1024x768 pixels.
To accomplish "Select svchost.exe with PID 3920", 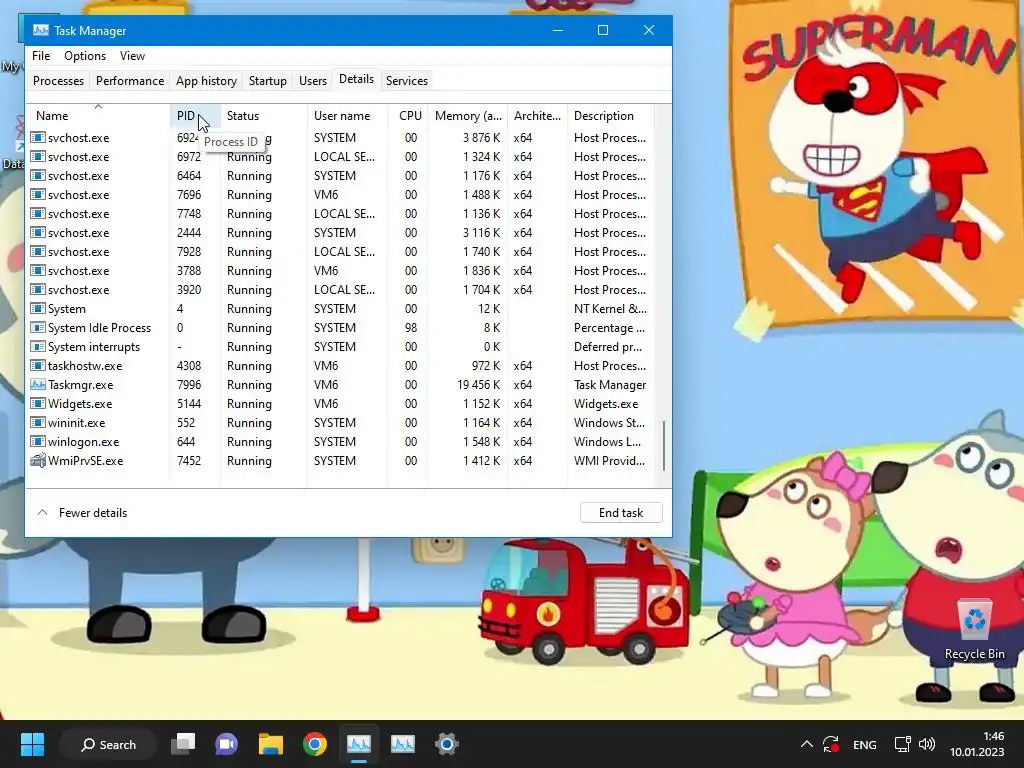I will tap(340, 289).
